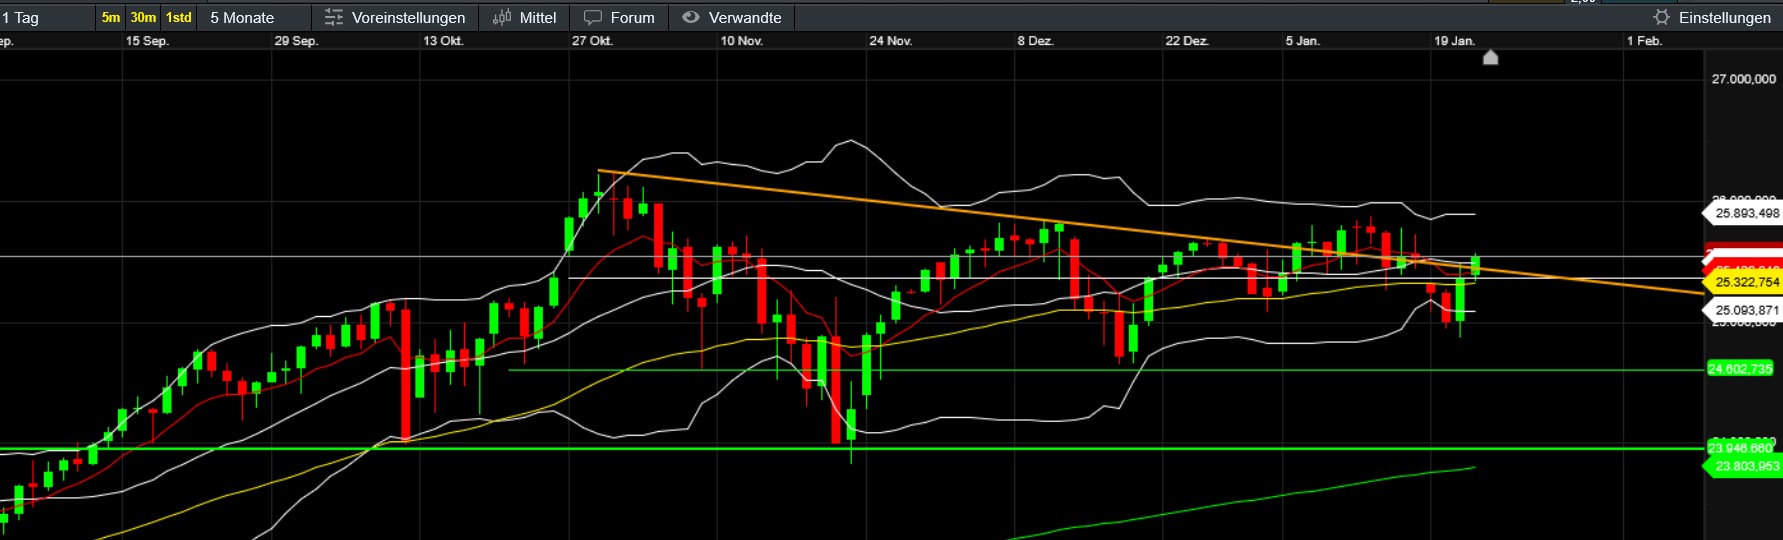Image resolution: width=1783 pixels, height=540 pixels.
Task: Switch to the 5m interval
Action: point(111,17)
